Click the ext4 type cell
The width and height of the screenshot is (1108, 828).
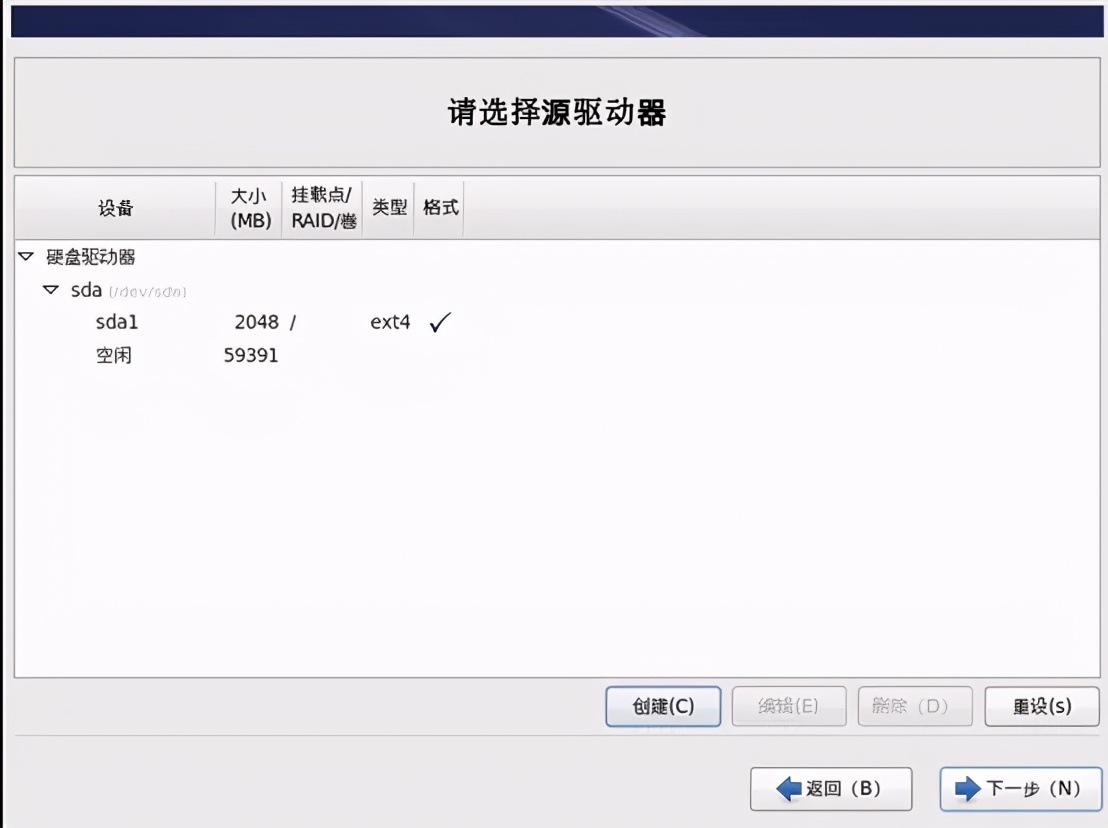[x=390, y=322]
